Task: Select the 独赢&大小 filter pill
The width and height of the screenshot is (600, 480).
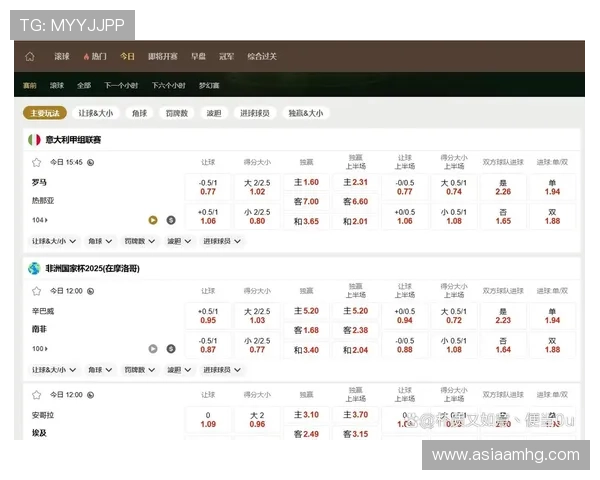Action: (x=306, y=113)
